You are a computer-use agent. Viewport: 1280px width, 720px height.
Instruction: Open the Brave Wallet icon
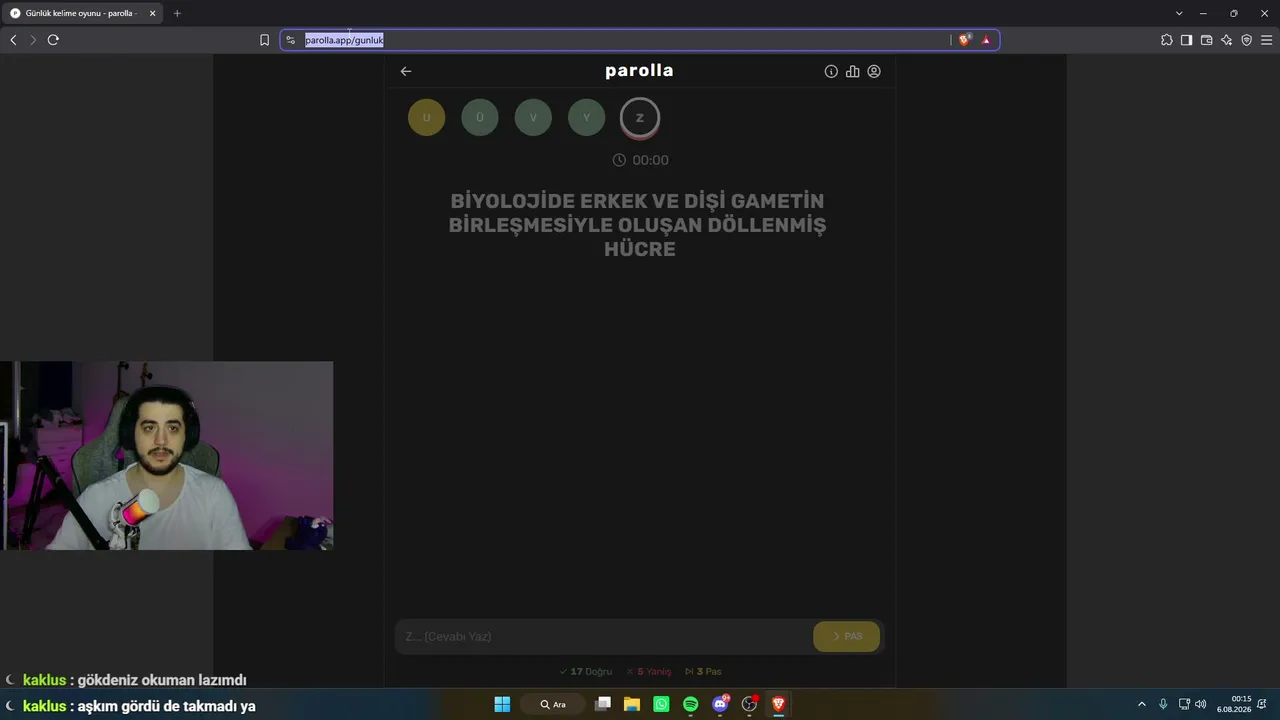tap(1206, 40)
